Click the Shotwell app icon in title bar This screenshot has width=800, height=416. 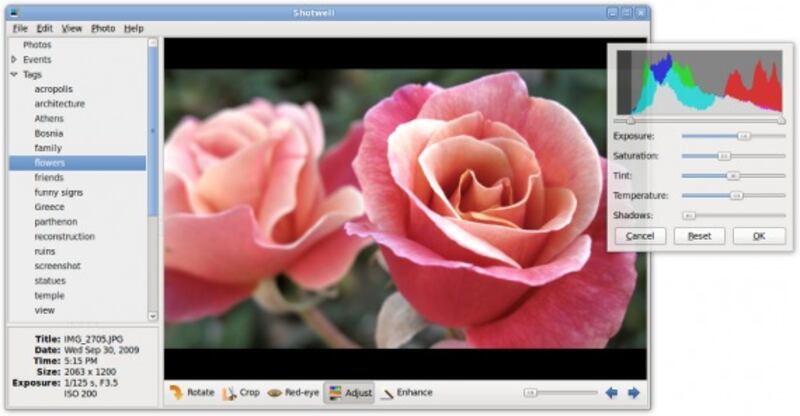14,12
